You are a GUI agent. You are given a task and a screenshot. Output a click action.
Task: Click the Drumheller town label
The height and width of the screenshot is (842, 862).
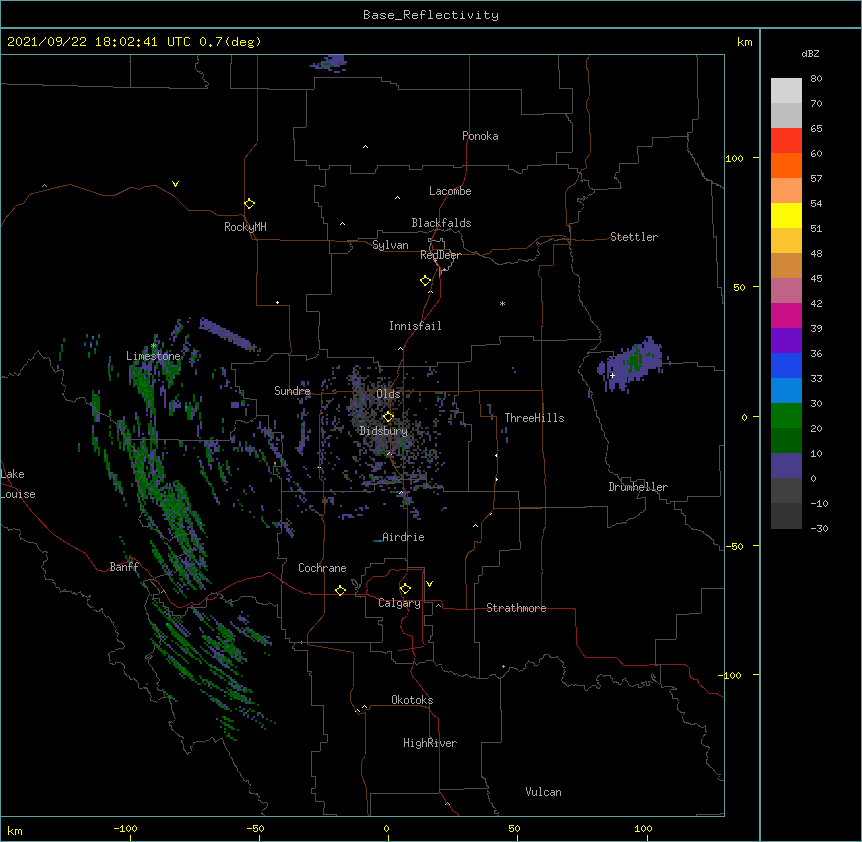point(638,487)
